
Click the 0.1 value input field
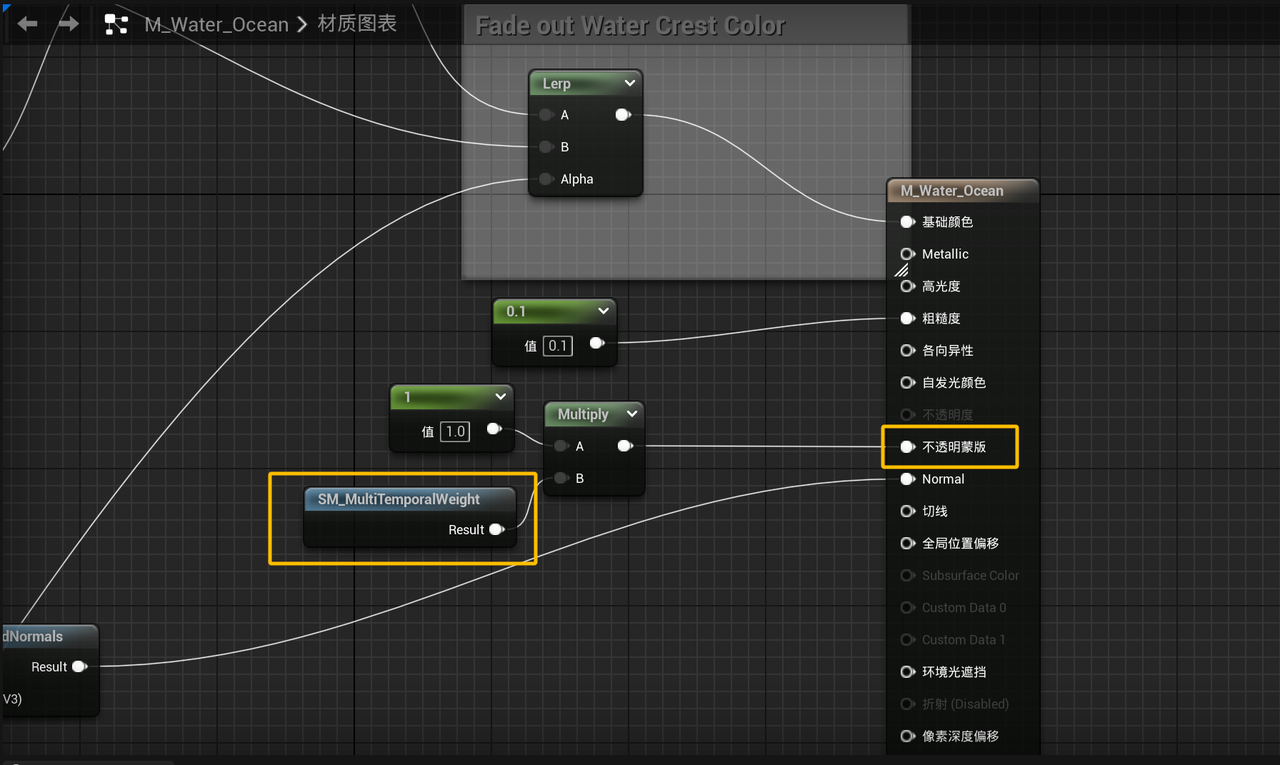(557, 346)
